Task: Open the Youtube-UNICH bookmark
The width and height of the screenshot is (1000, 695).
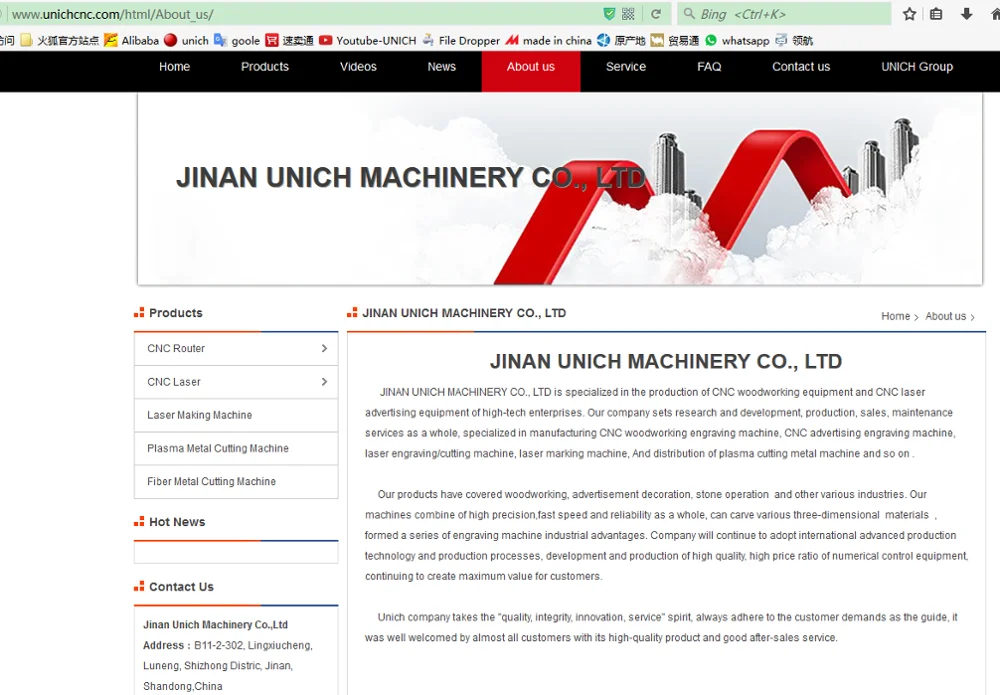Action: pyautogui.click(x=367, y=41)
